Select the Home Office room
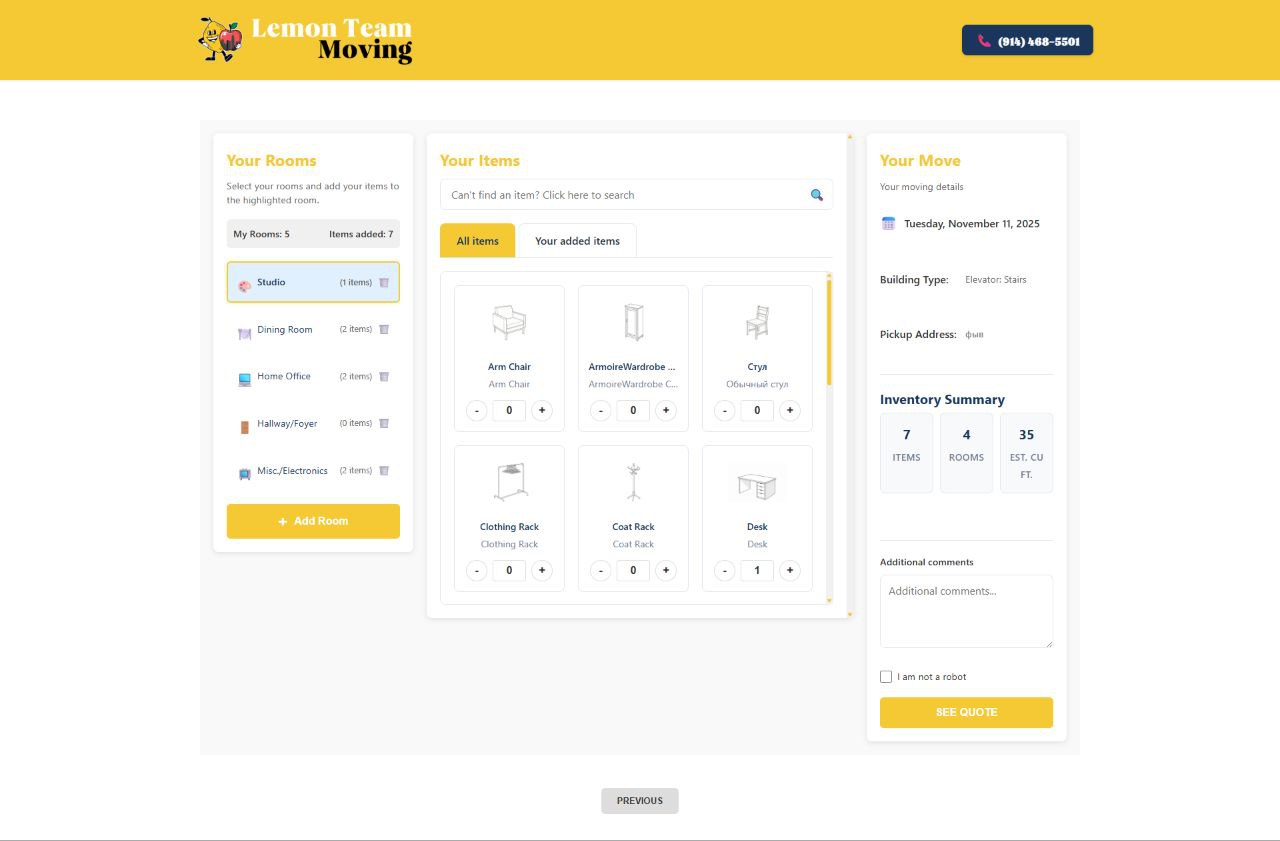Image resolution: width=1280 pixels, height=841 pixels. point(313,376)
